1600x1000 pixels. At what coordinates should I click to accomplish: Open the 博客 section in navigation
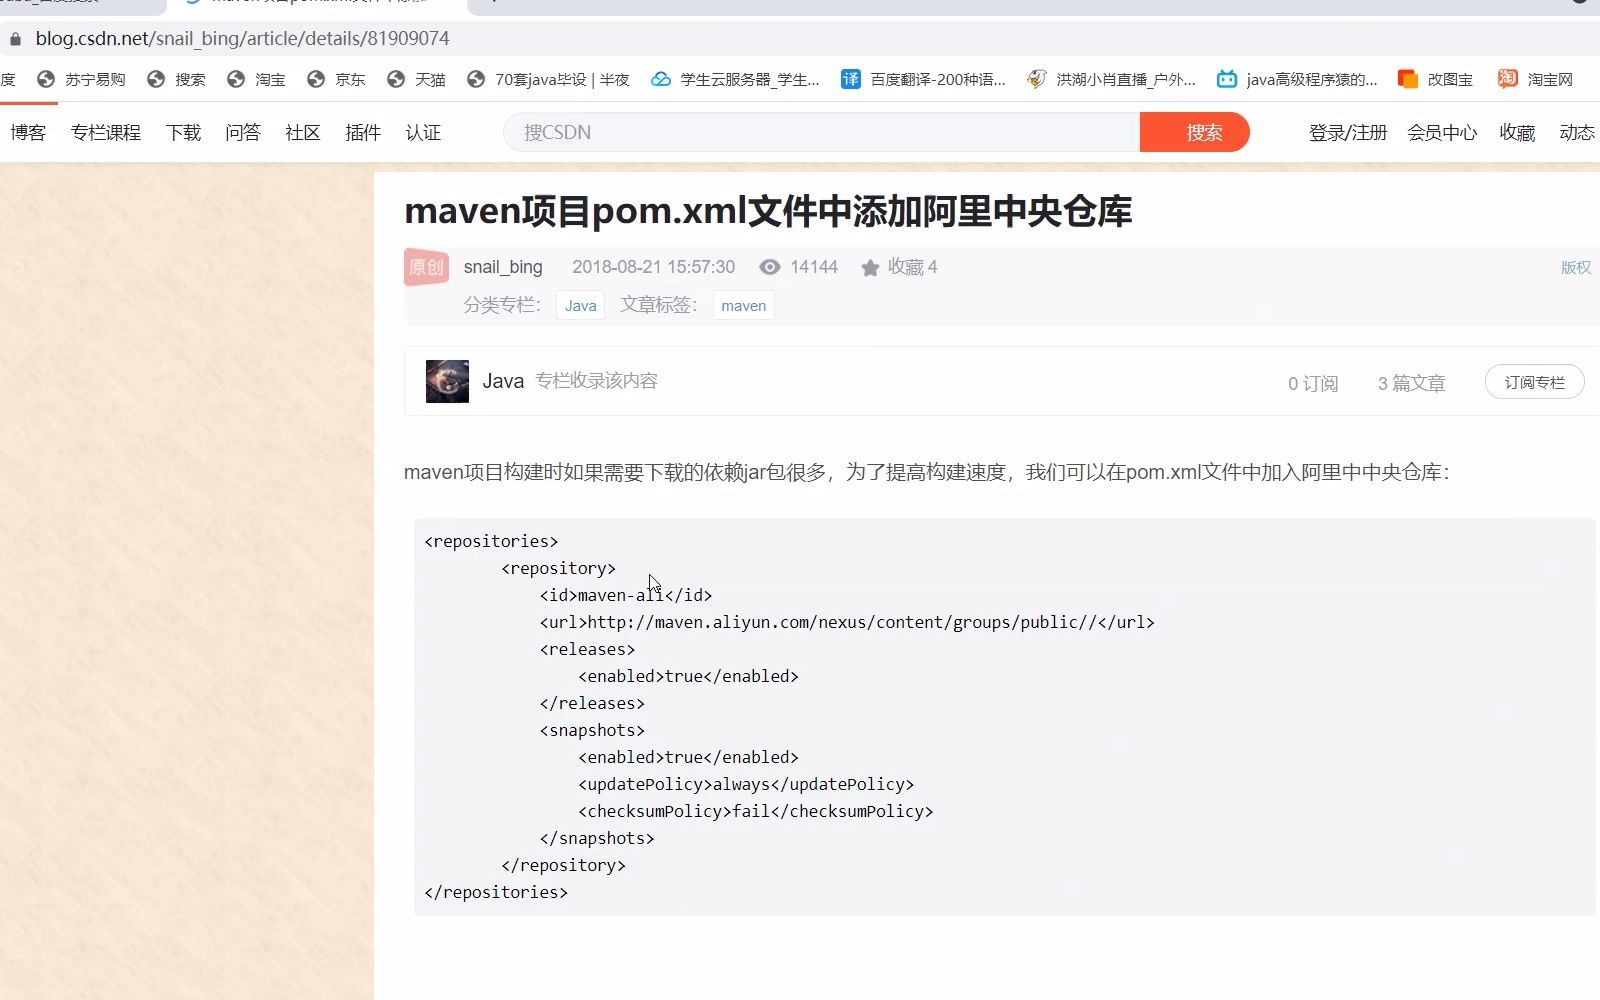click(28, 132)
